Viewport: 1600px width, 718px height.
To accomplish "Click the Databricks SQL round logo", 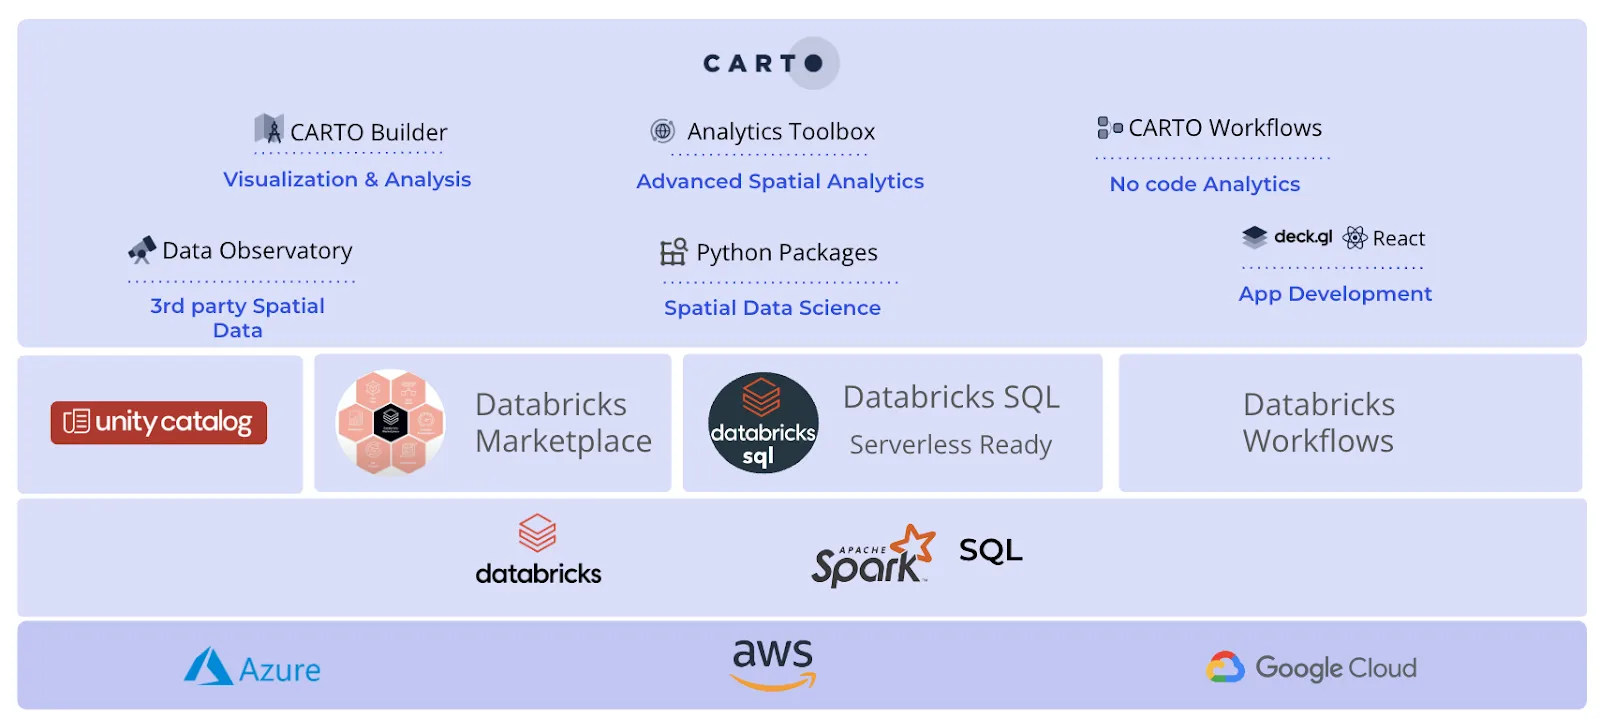I will click(x=763, y=423).
